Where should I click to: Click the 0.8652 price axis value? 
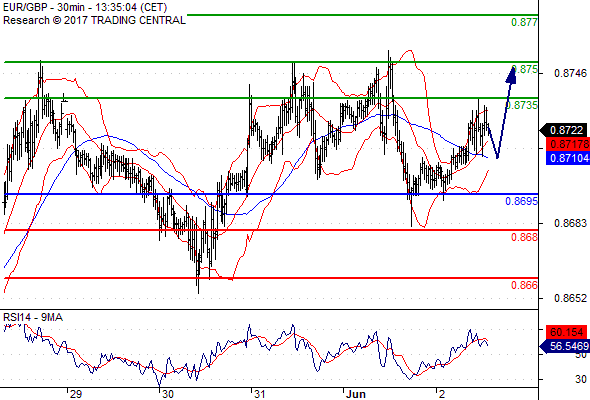pos(570,298)
